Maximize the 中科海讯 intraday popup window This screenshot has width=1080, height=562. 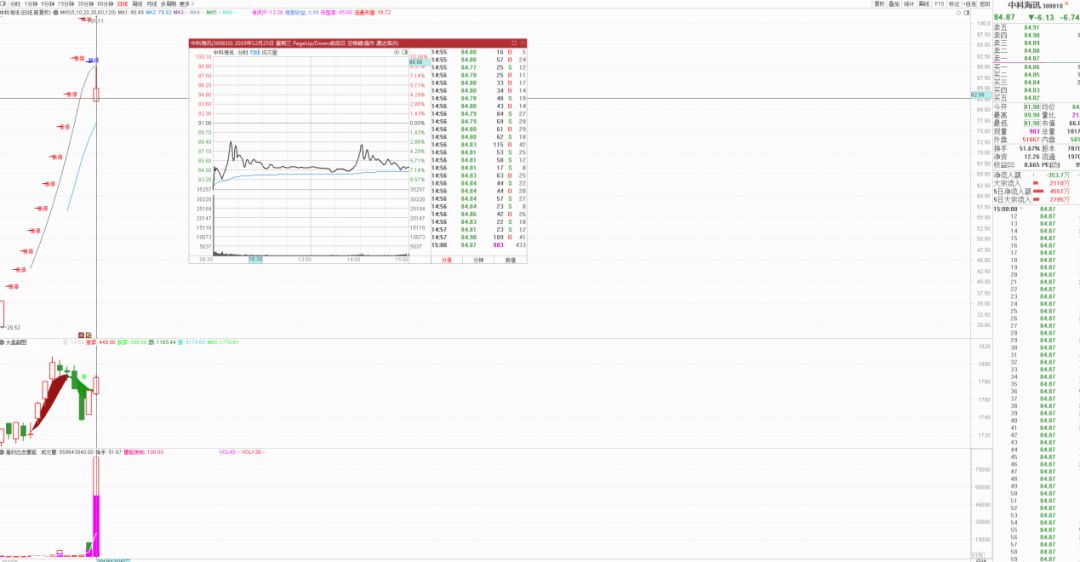[513, 43]
